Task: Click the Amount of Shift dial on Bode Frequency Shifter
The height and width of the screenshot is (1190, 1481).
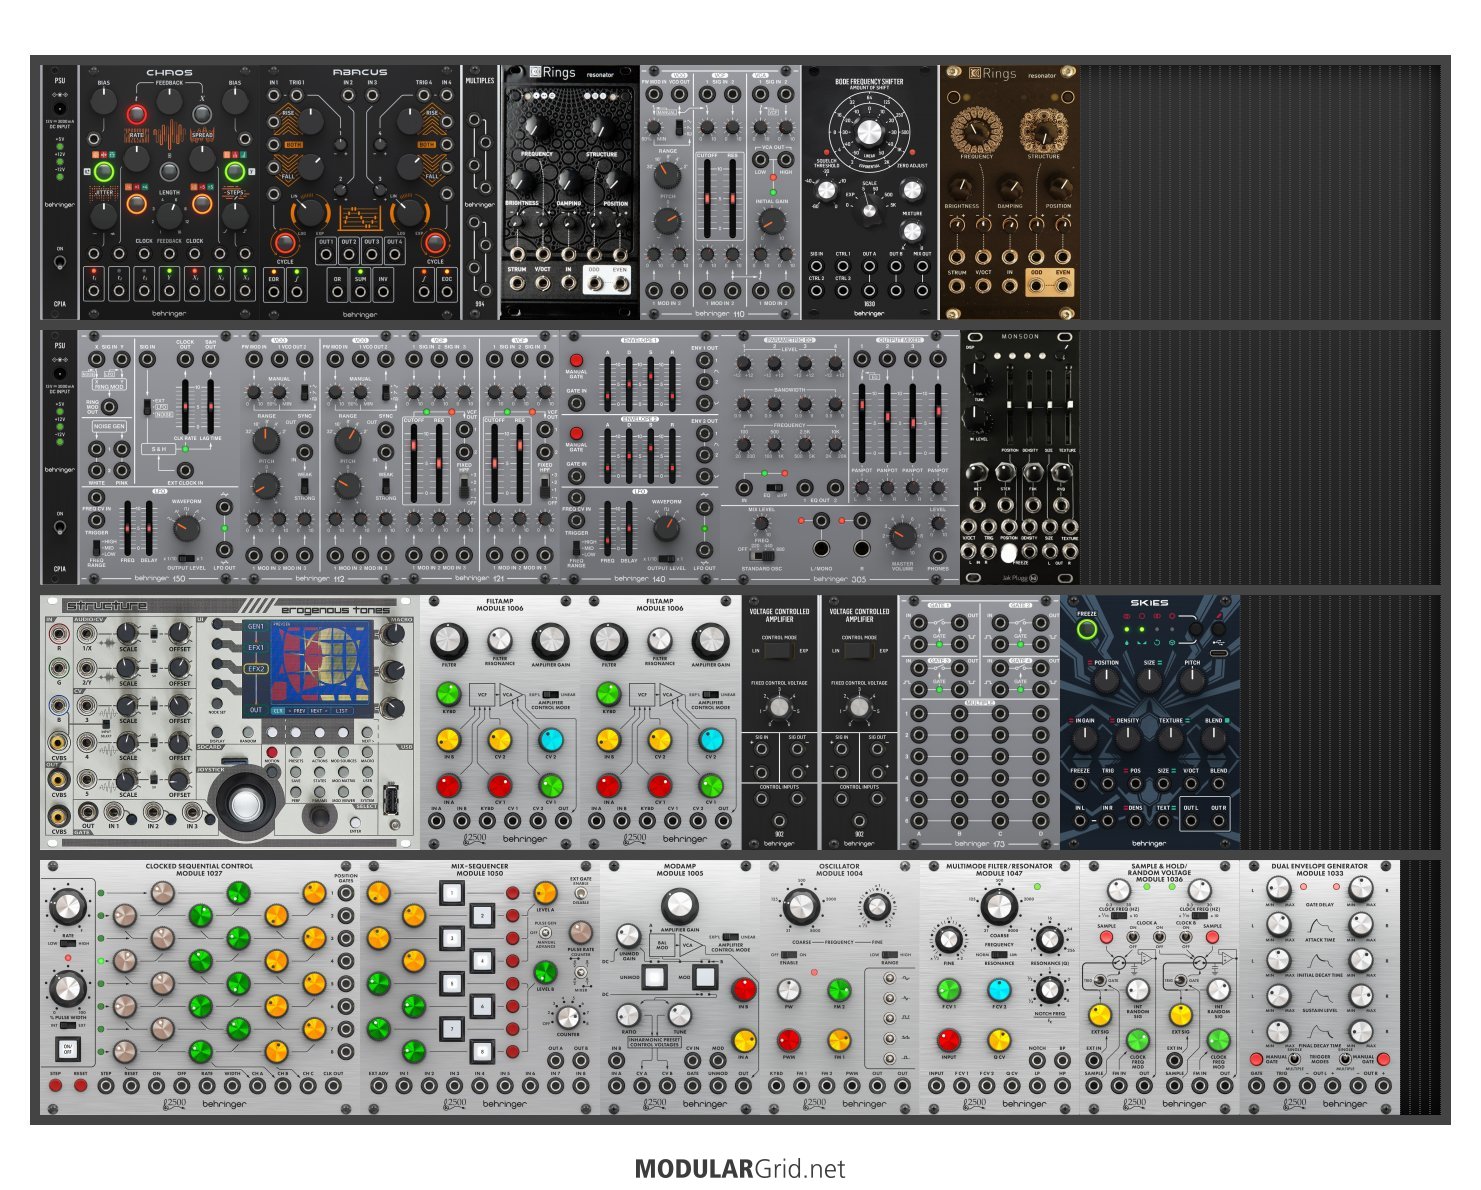Action: 869,131
